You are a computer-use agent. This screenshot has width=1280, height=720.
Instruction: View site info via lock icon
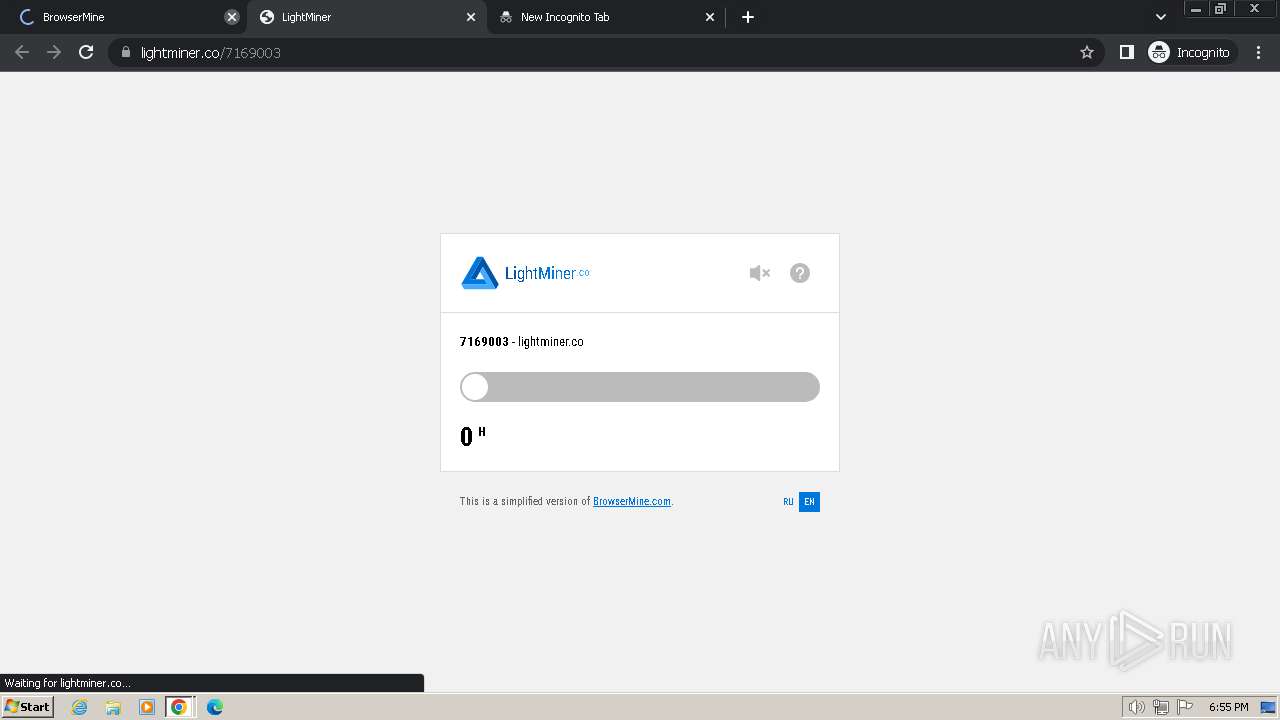[126, 52]
